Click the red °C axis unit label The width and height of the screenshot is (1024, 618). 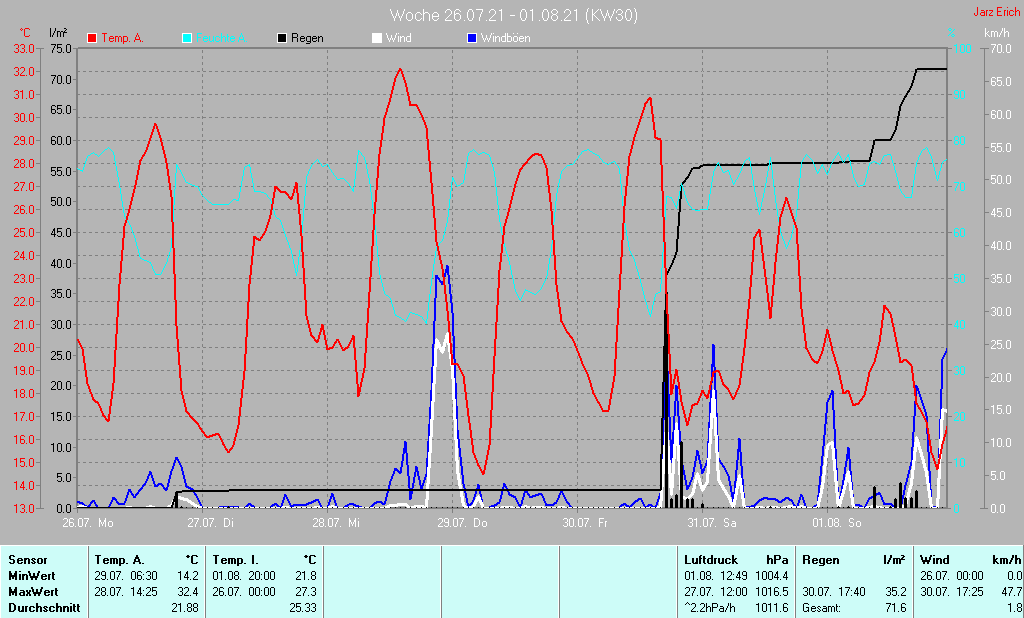[x=25, y=33]
